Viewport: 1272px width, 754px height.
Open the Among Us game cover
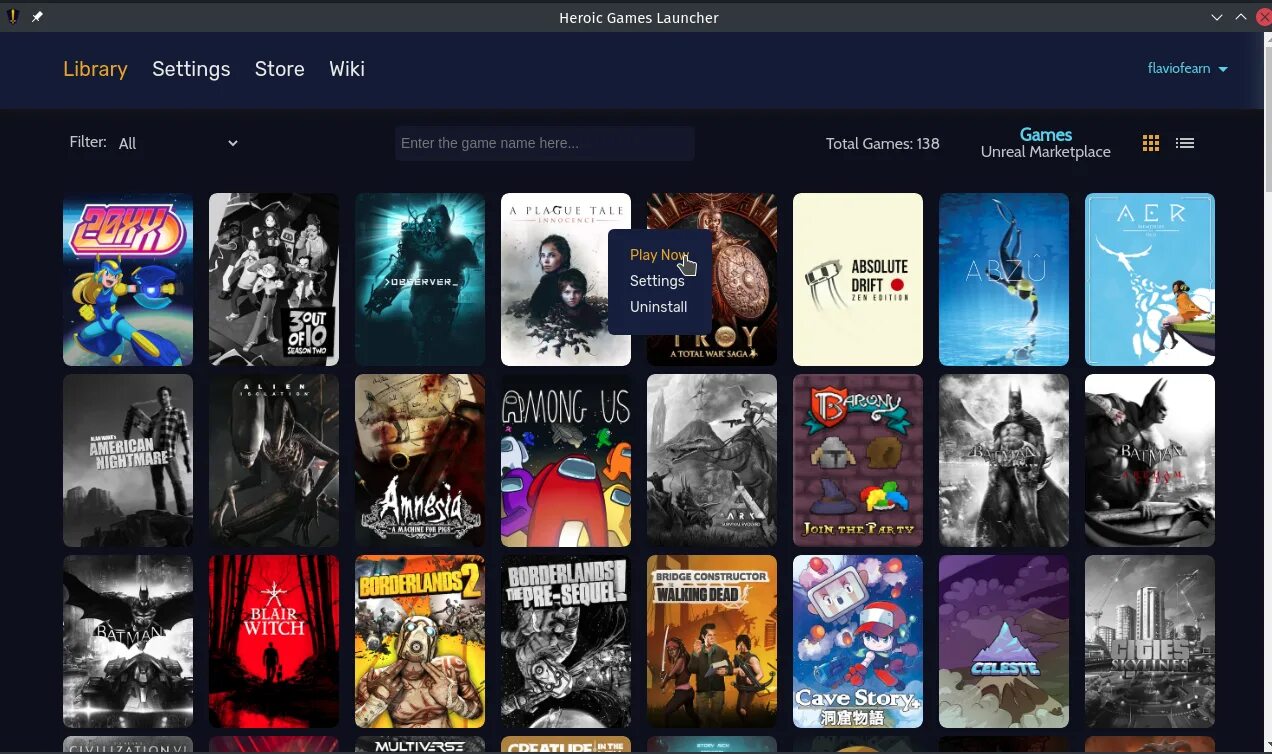(x=566, y=460)
